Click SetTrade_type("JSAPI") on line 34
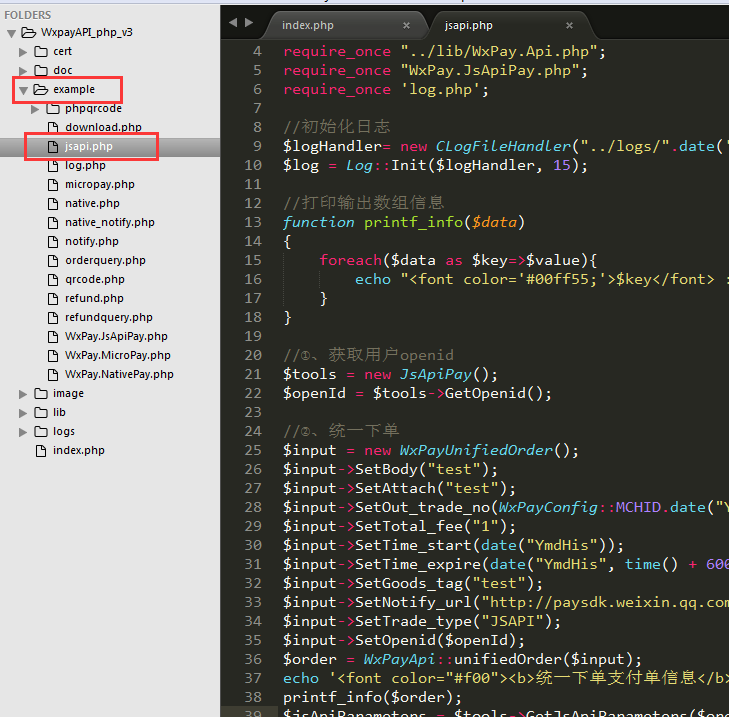This screenshot has width=729, height=717. tap(453, 621)
